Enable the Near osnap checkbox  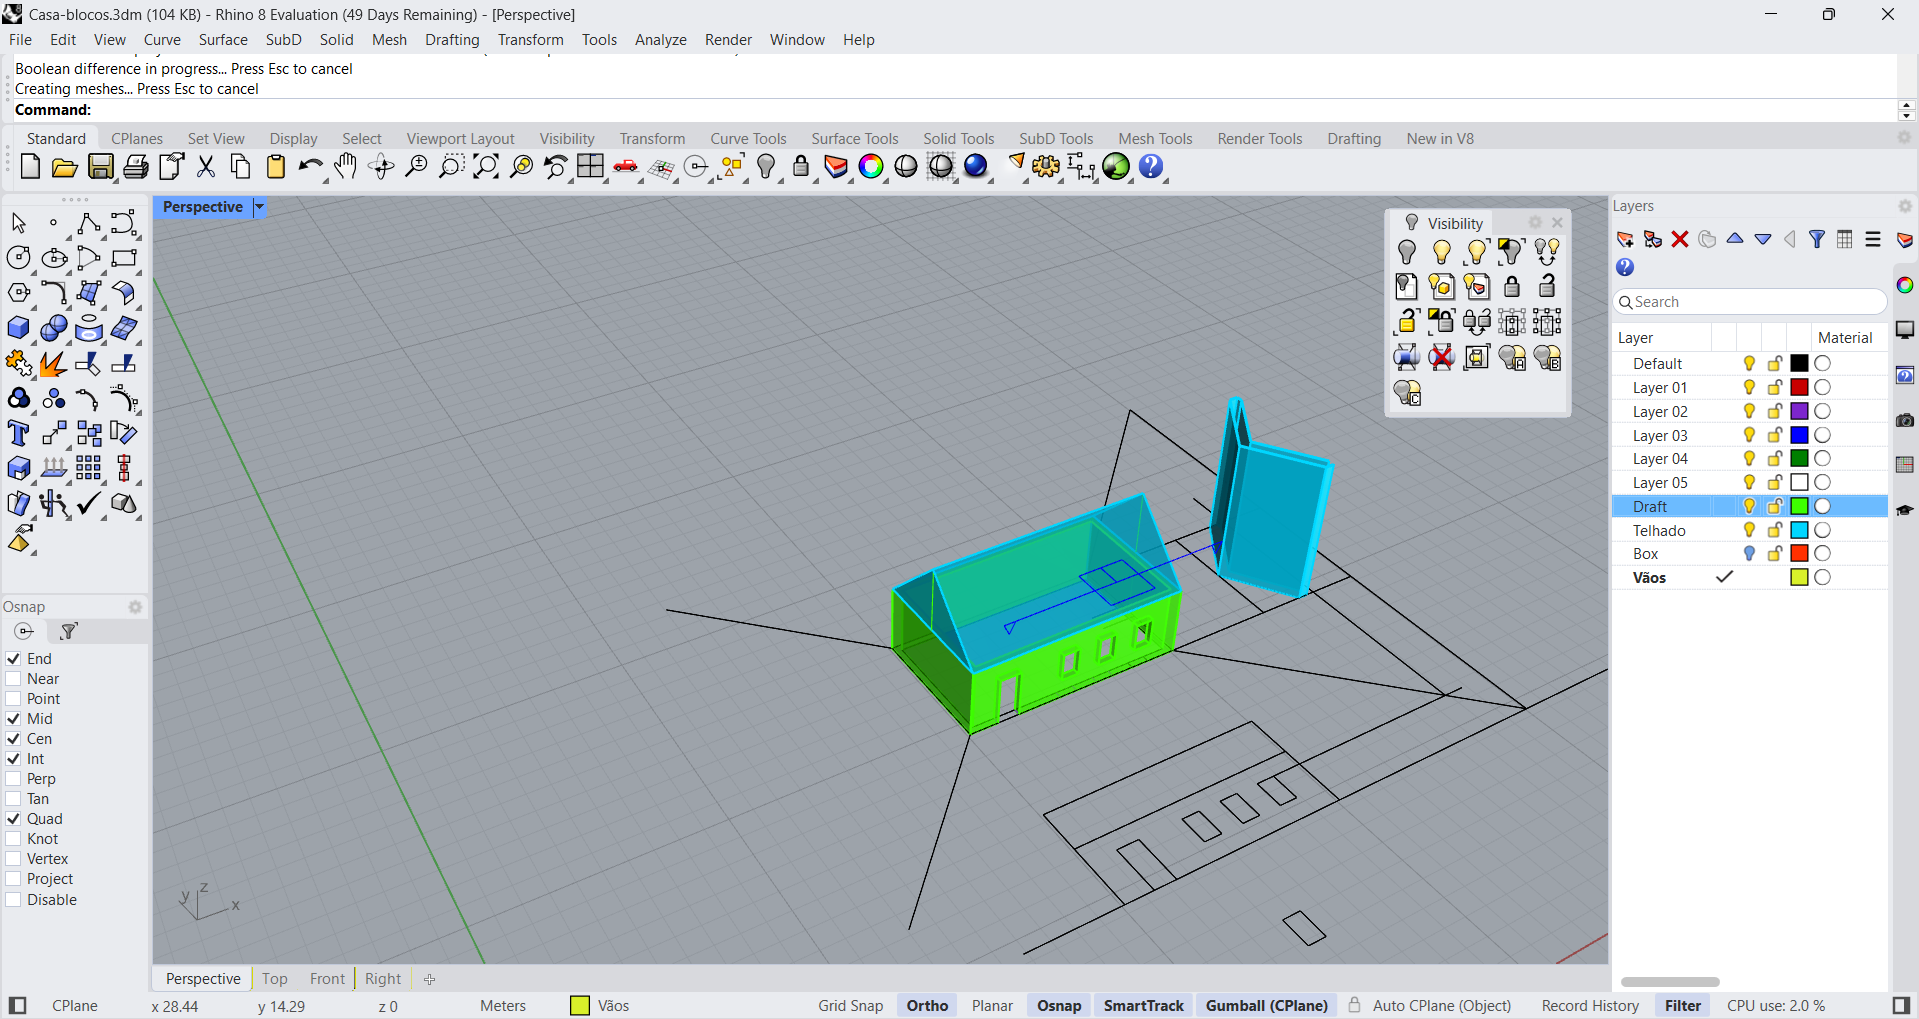click(x=14, y=679)
